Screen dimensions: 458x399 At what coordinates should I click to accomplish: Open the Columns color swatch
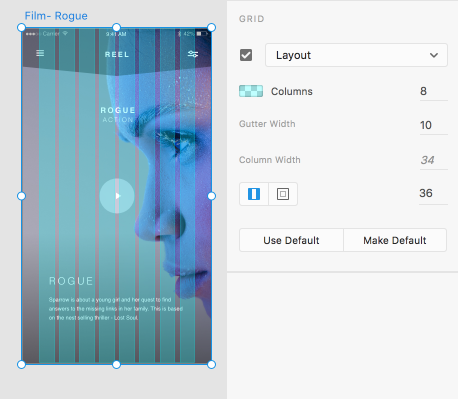point(251,91)
